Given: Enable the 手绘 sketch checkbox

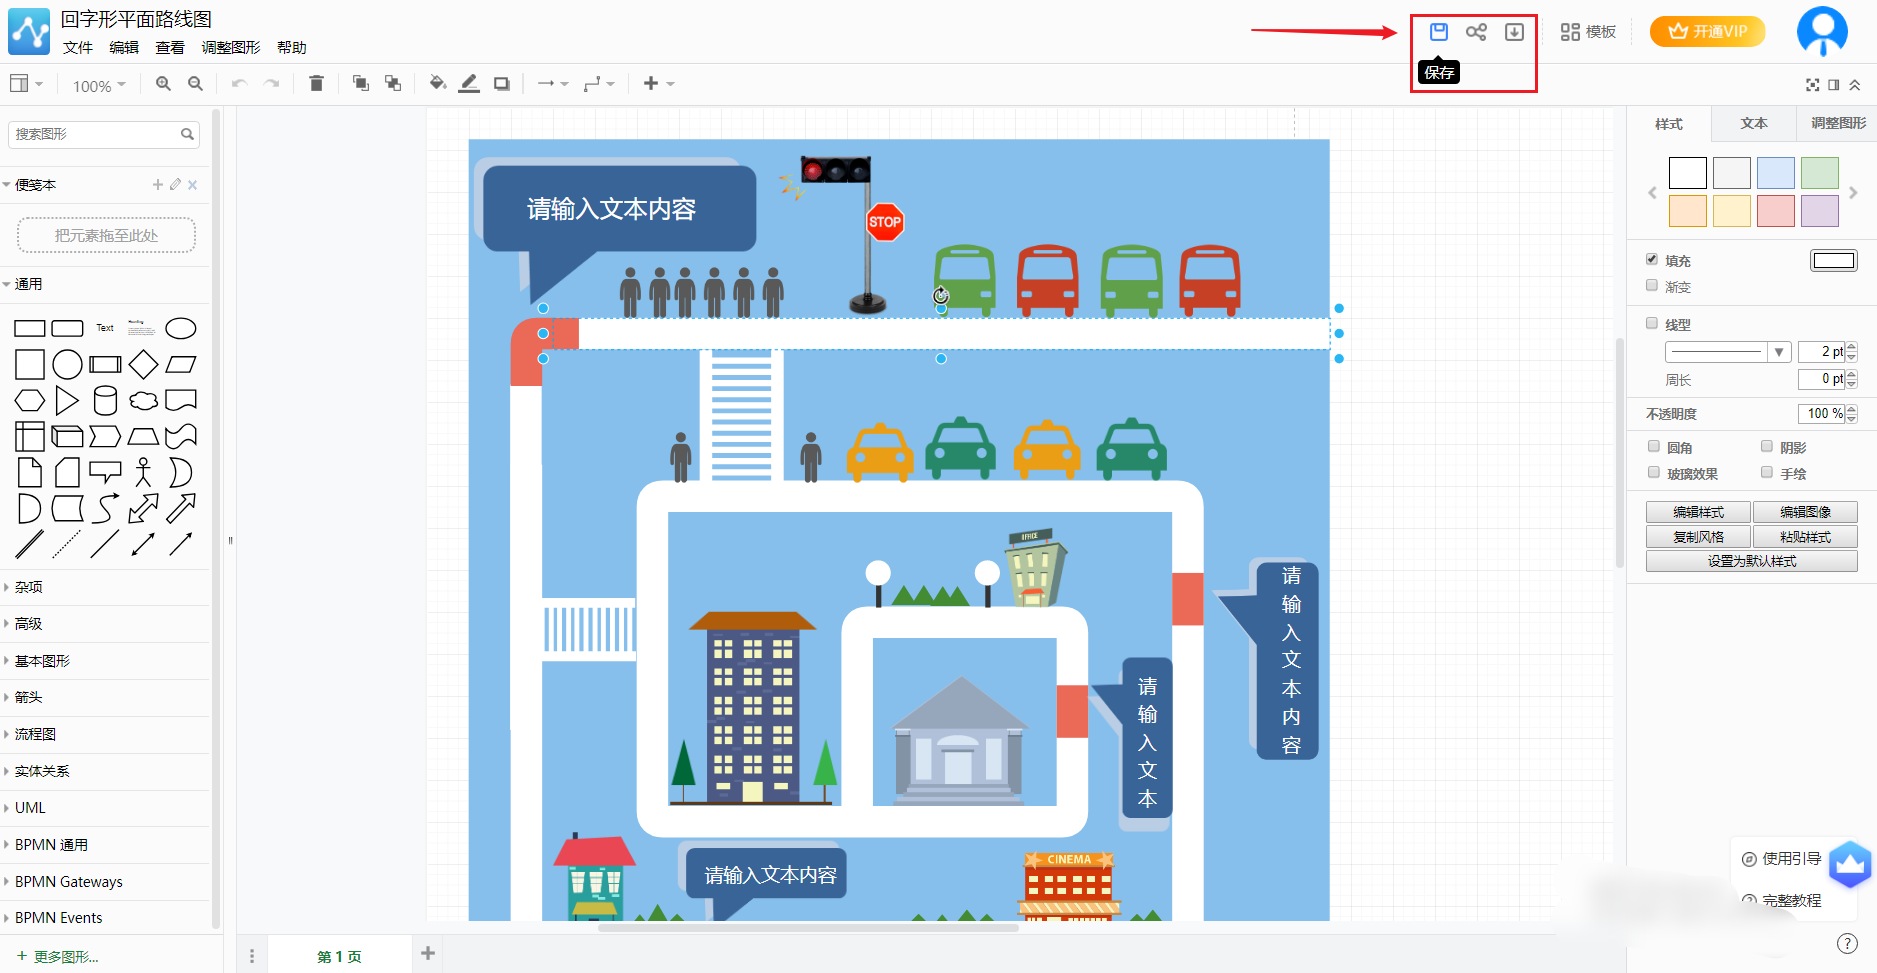Looking at the screenshot, I should coord(1767,472).
